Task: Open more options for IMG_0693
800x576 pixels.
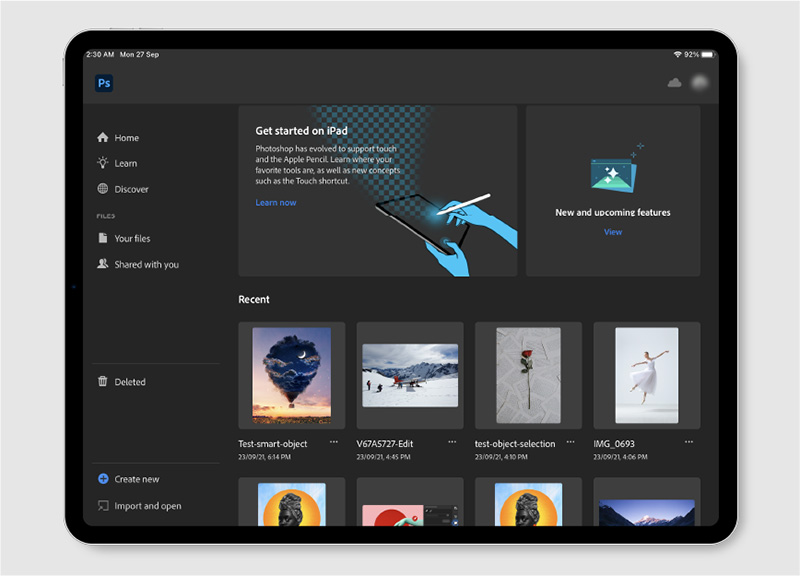Action: pos(689,442)
